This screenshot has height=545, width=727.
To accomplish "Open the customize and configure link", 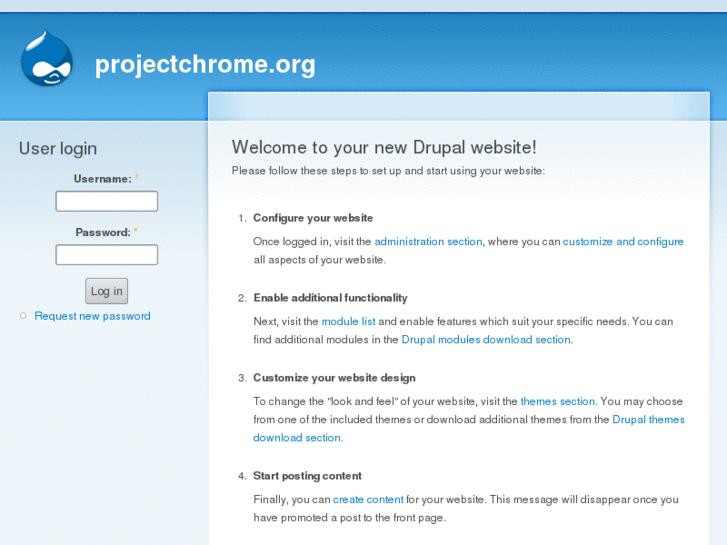I will coord(623,242).
